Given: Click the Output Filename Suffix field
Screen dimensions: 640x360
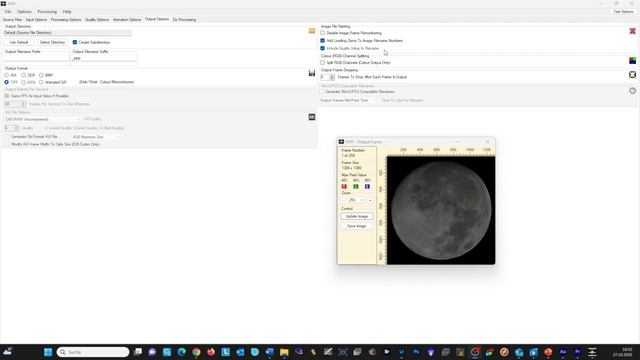Looking at the screenshot, I should 104,58.
